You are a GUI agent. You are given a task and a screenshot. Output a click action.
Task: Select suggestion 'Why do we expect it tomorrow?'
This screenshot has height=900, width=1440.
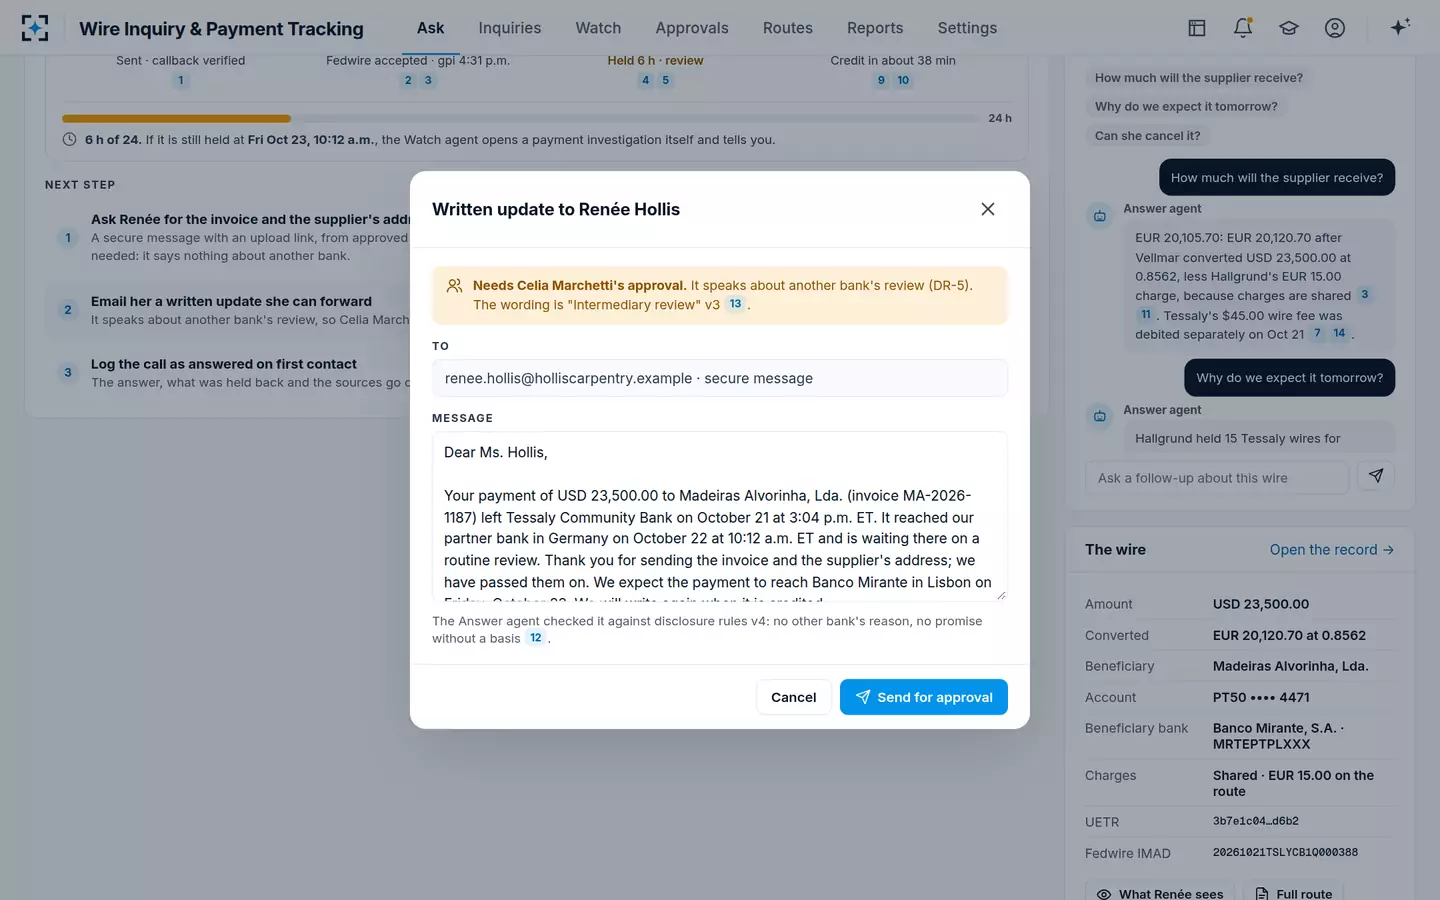pyautogui.click(x=1186, y=106)
